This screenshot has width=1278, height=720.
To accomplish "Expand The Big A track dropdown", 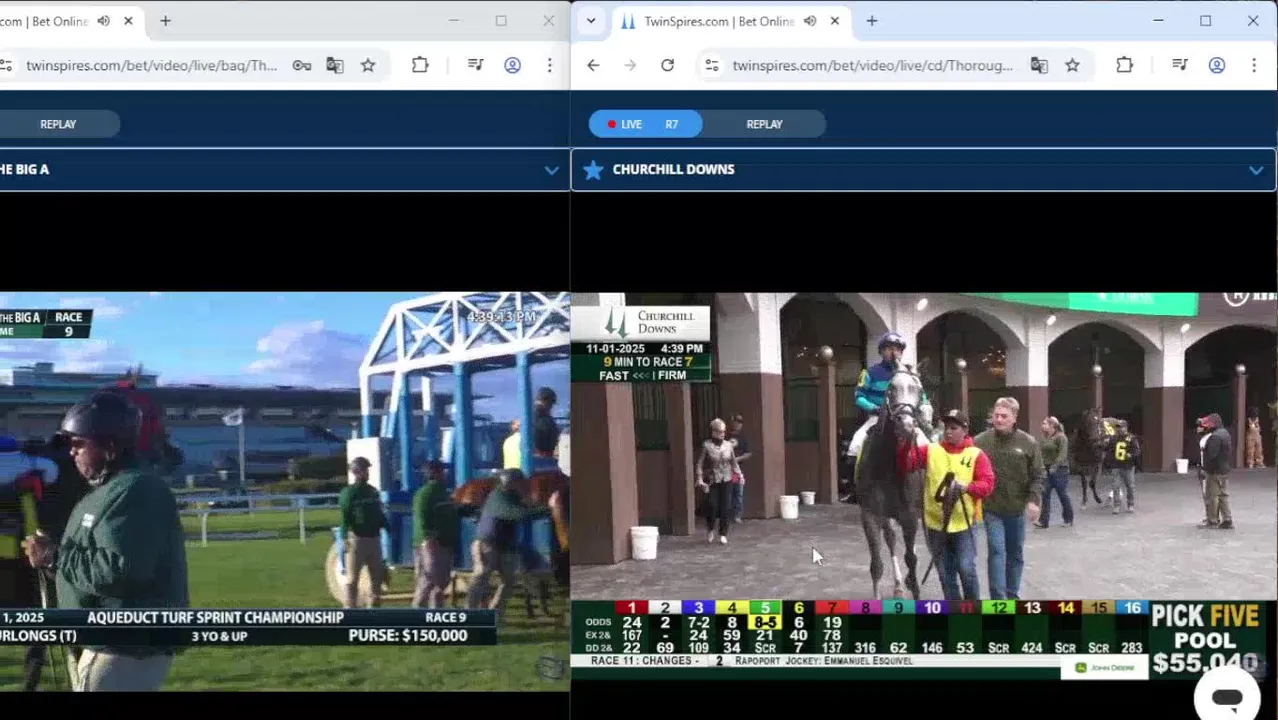I will pyautogui.click(x=551, y=170).
